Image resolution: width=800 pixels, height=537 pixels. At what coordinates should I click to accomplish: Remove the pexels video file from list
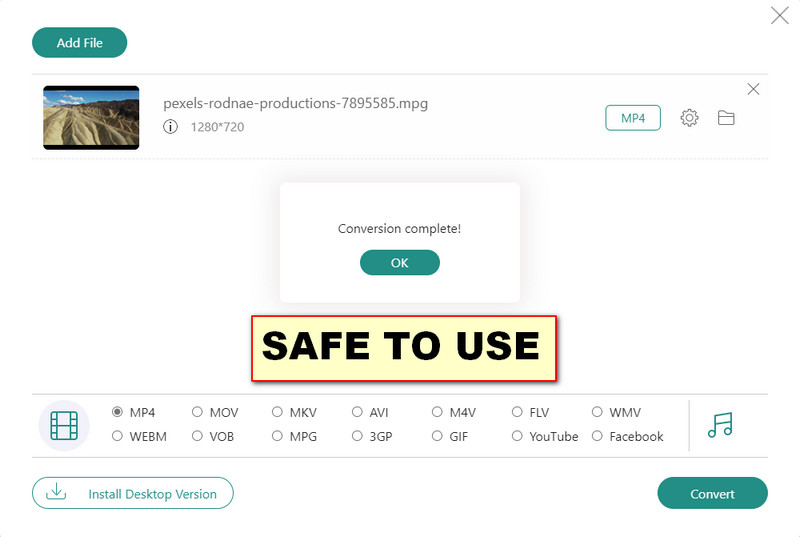tap(753, 89)
